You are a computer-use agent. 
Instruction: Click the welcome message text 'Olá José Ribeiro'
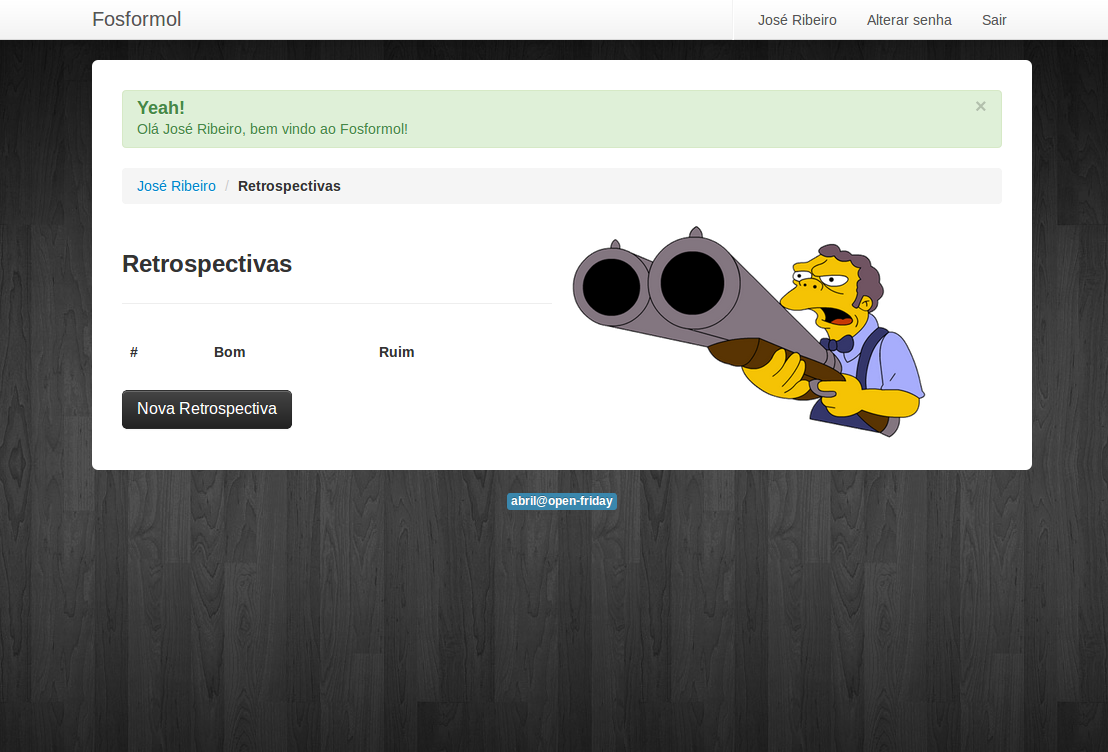189,129
